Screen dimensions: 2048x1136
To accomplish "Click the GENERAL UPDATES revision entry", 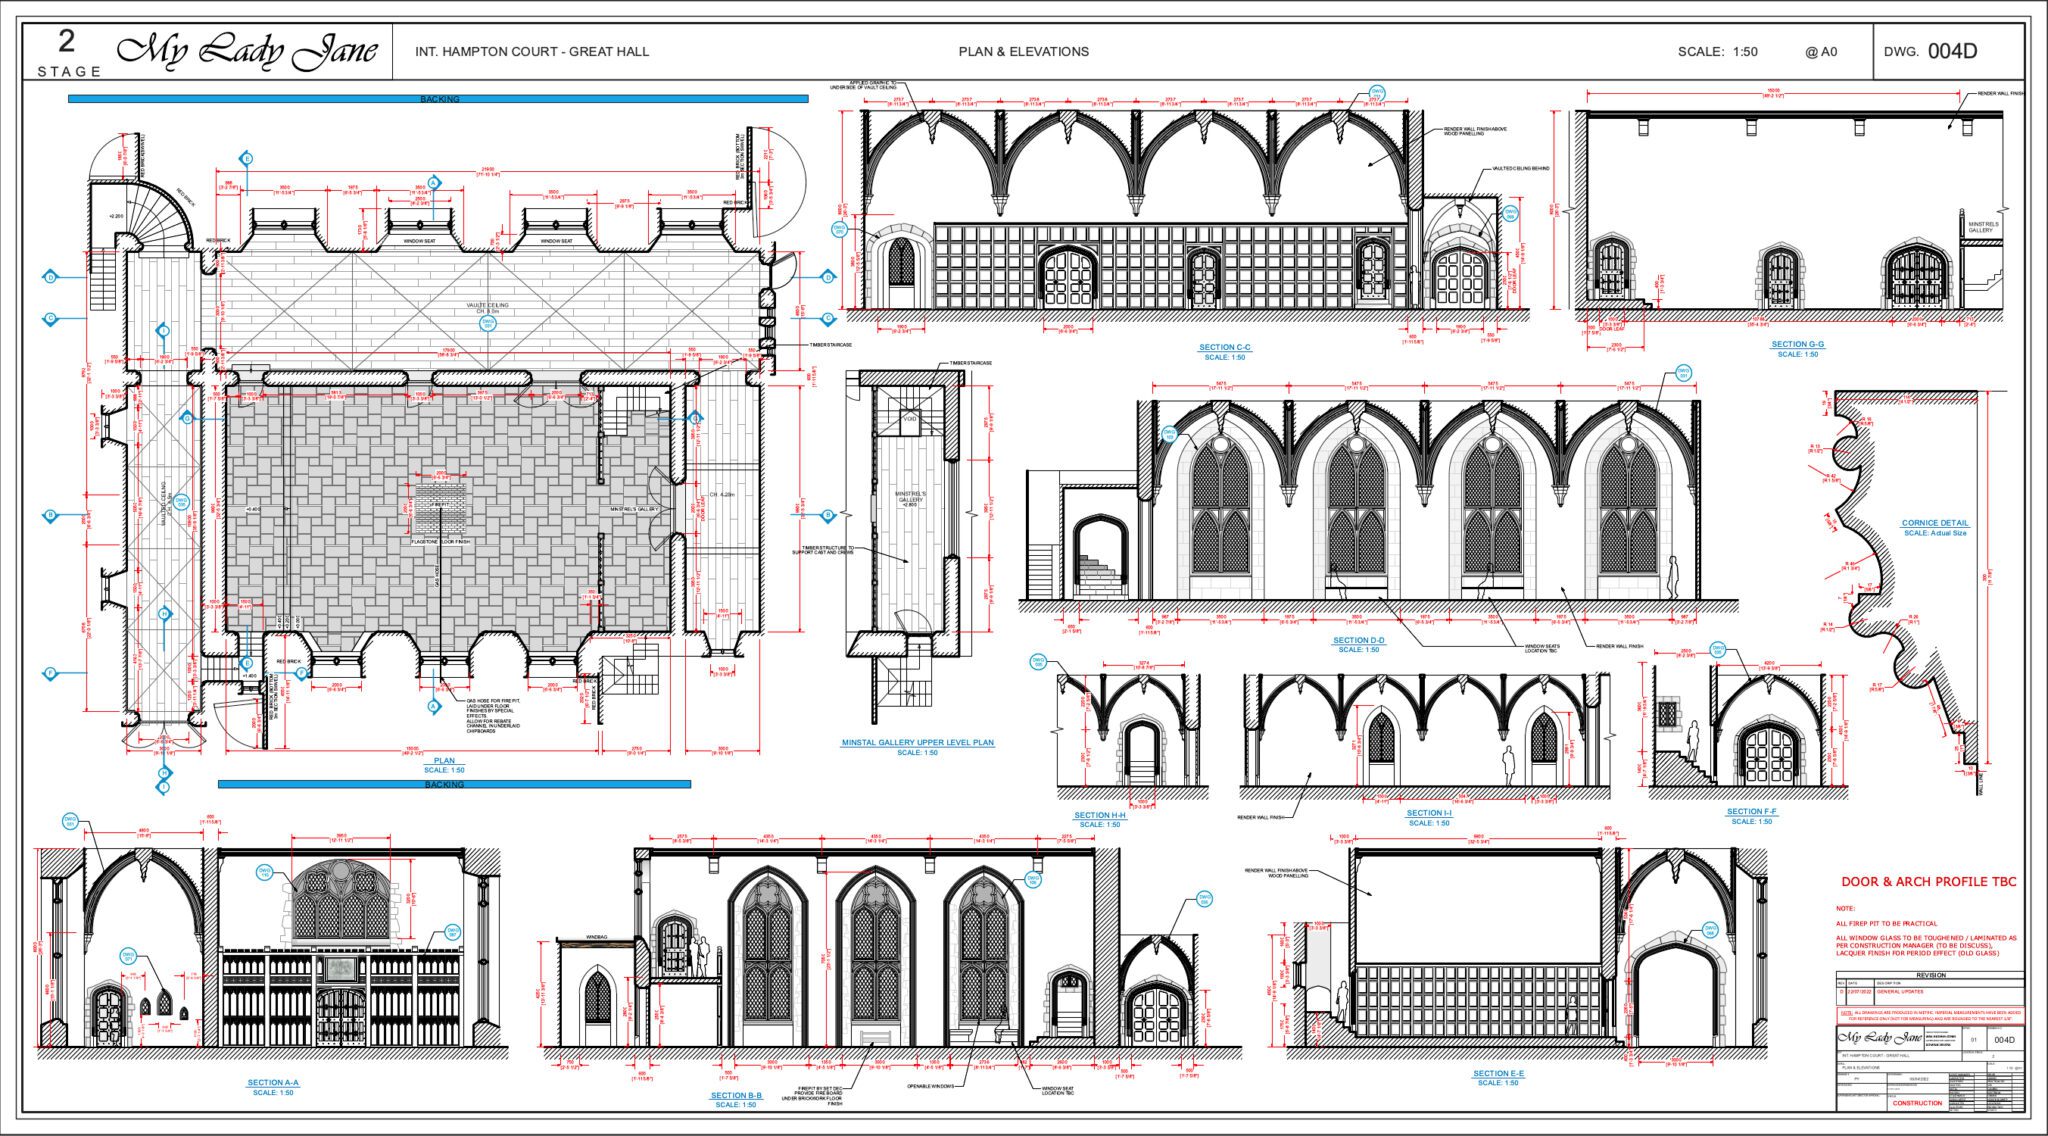I will (x=1898, y=992).
